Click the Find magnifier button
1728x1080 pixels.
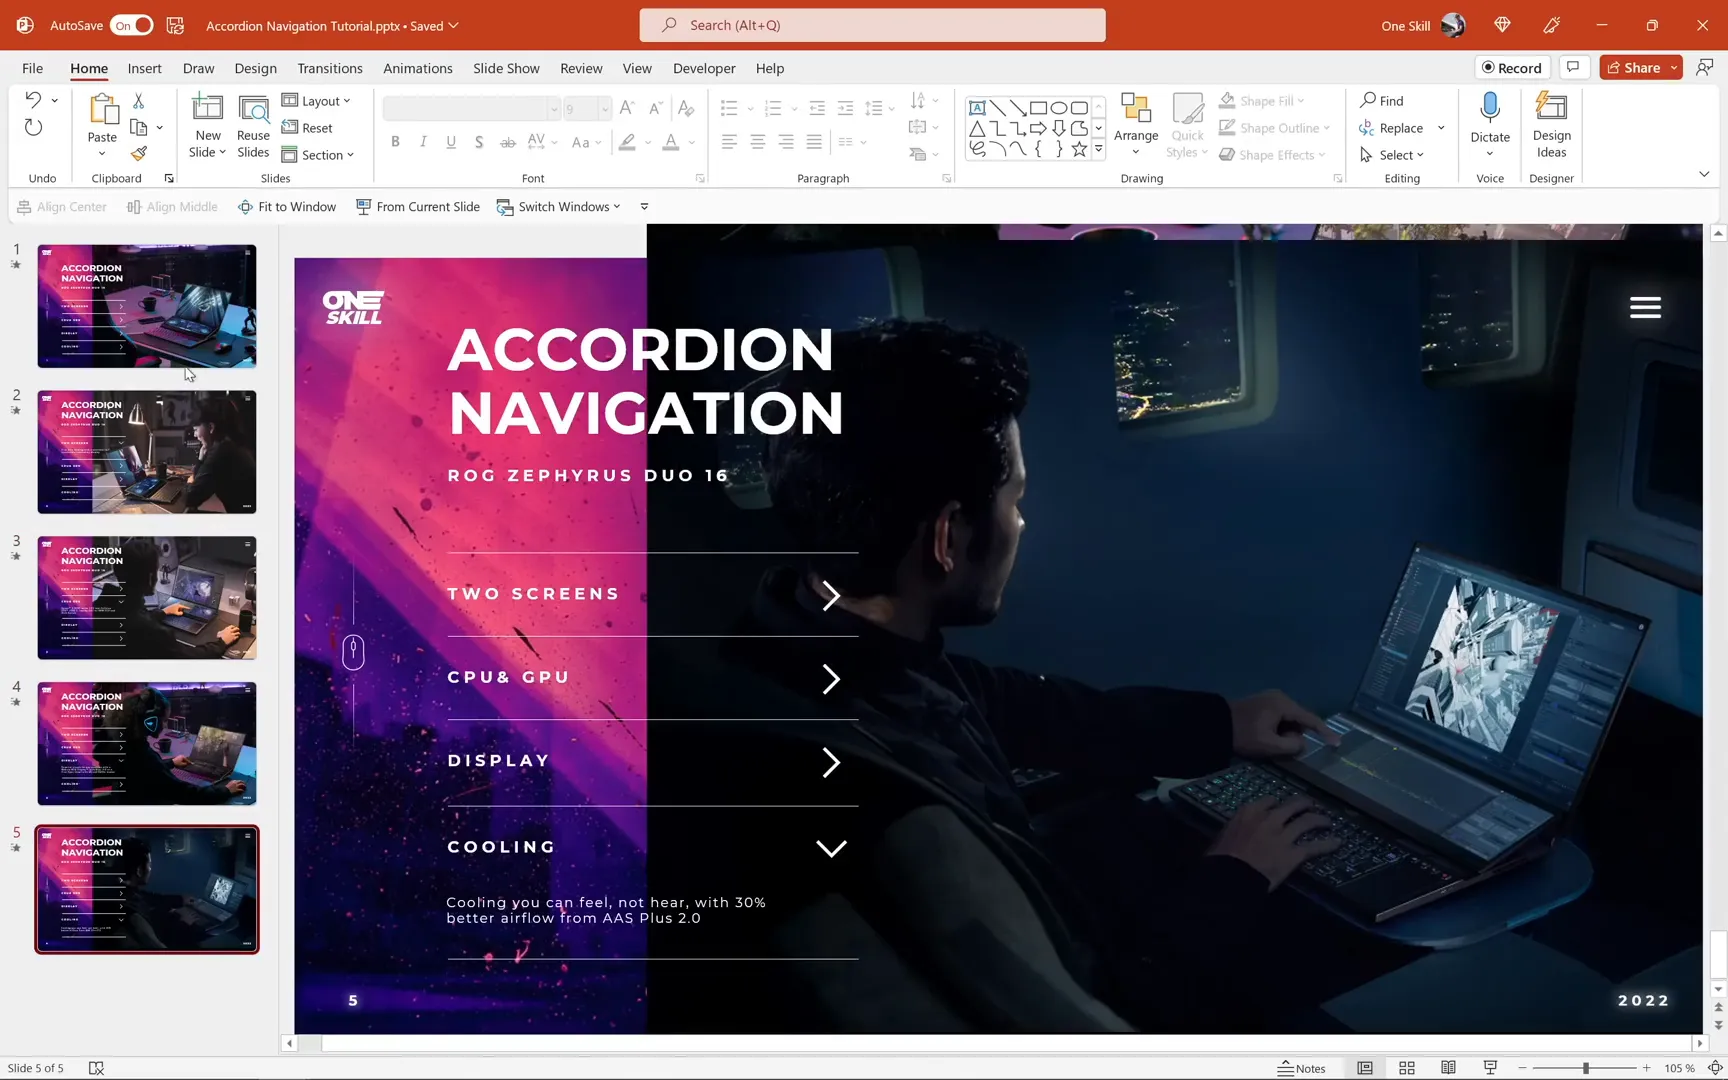[1382, 101]
